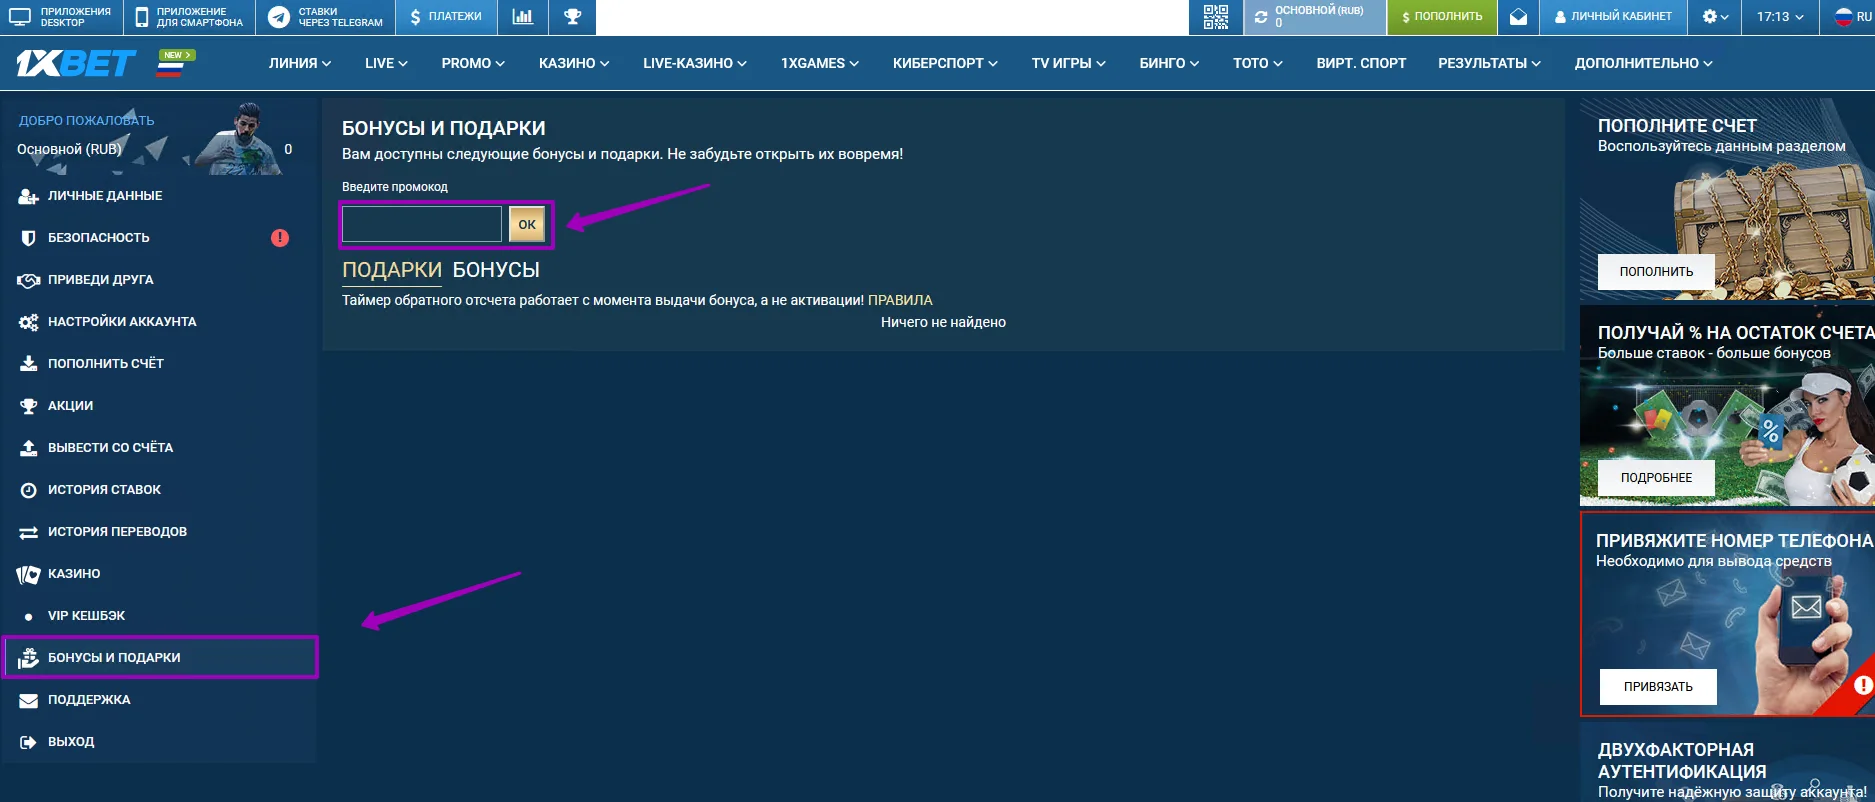The height and width of the screenshot is (802, 1875).
Task: Click the QR code icon
Action: [x=1215, y=17]
